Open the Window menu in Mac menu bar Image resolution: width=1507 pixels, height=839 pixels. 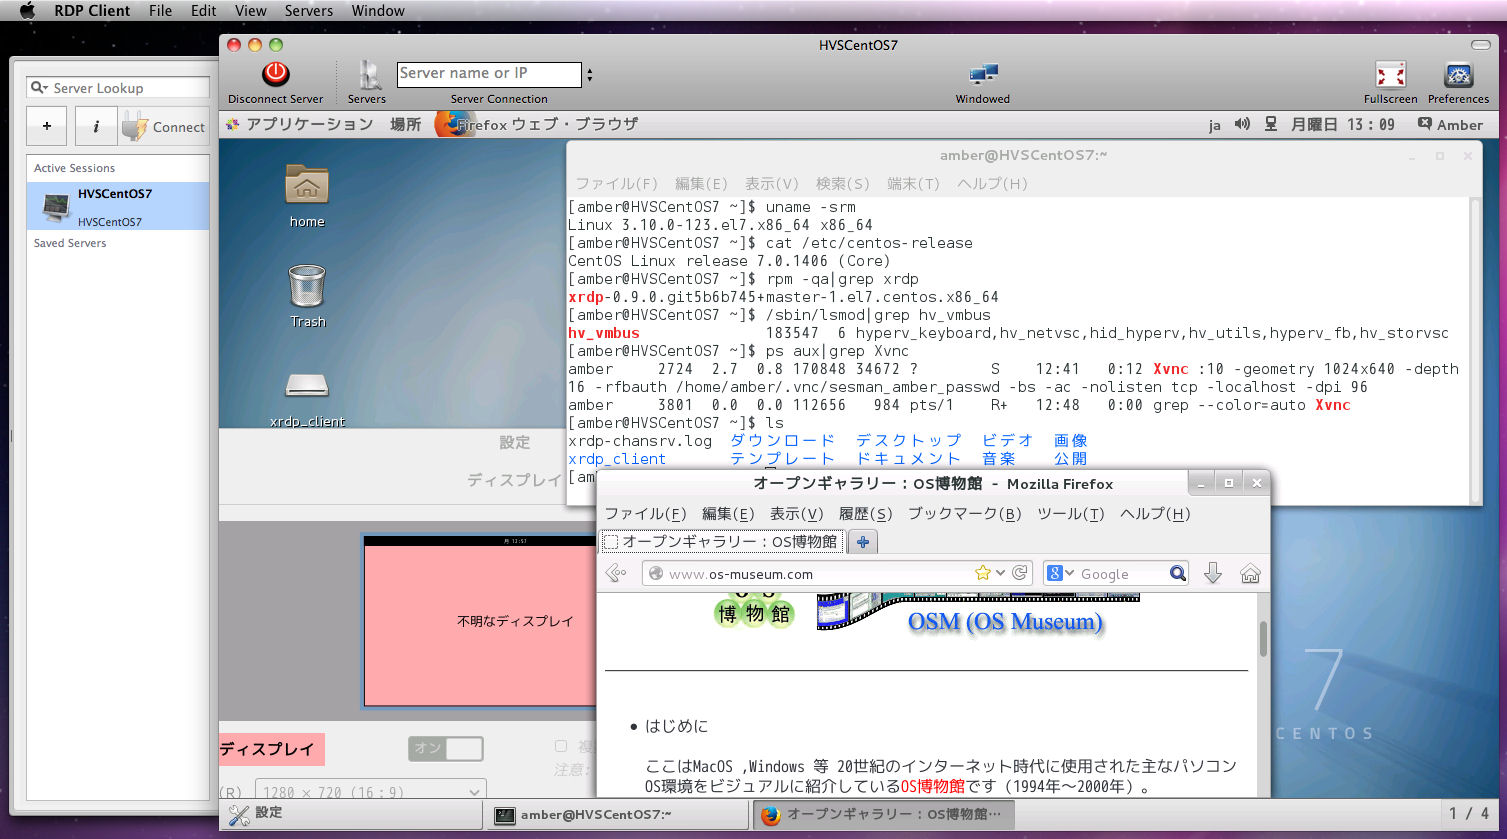[x=378, y=11]
